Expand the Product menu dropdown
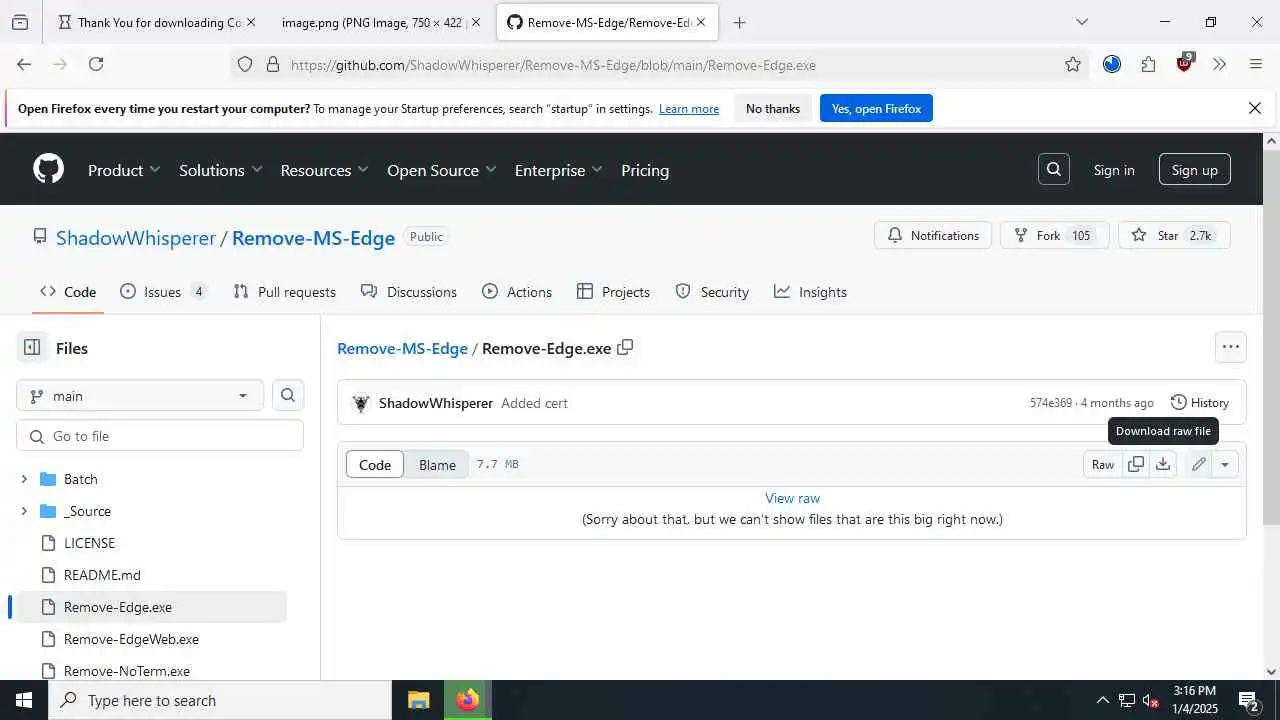 pyautogui.click(x=124, y=170)
